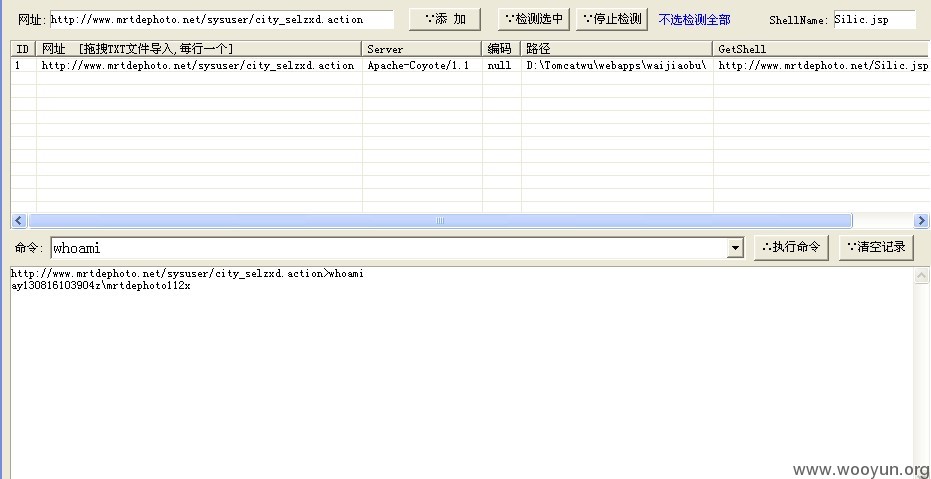Click inside the whoami command field
Image resolution: width=931 pixels, height=479 pixels.
tap(389, 248)
